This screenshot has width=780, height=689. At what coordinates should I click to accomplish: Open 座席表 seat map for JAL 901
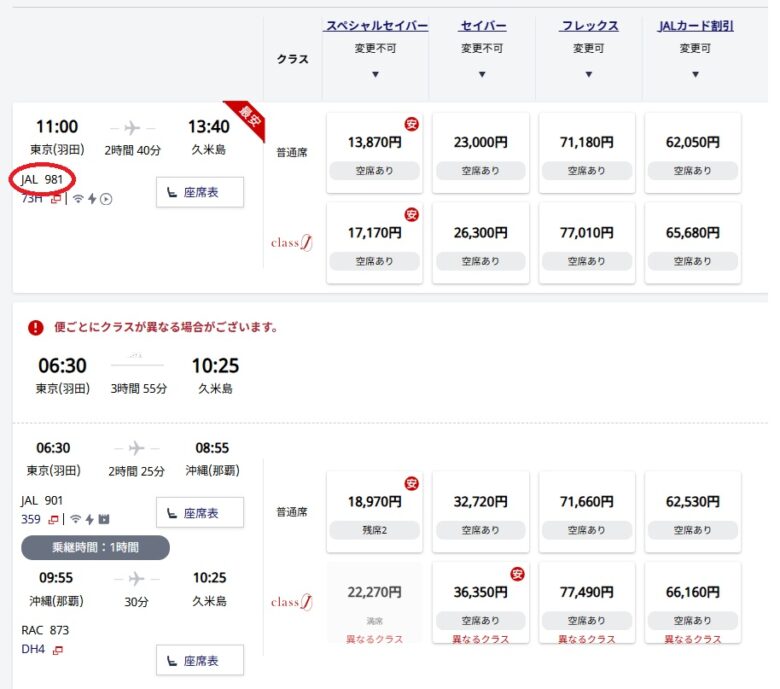tap(200, 512)
